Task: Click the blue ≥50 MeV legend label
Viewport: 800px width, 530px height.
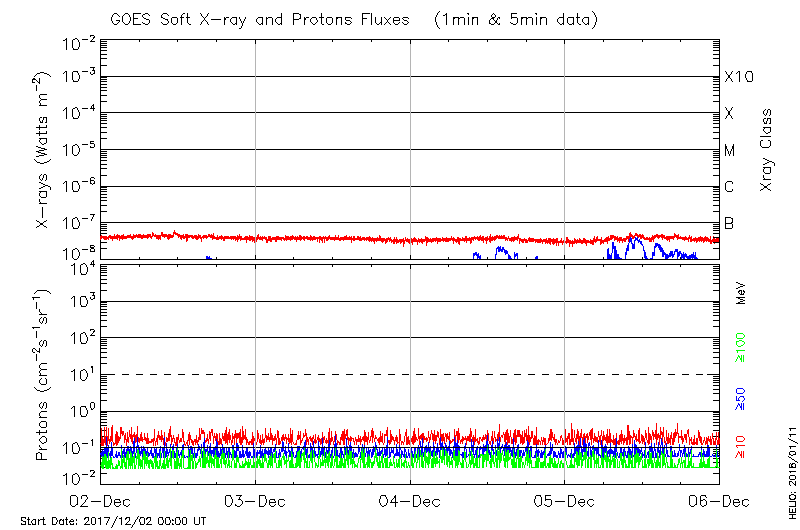Action: tap(741, 398)
